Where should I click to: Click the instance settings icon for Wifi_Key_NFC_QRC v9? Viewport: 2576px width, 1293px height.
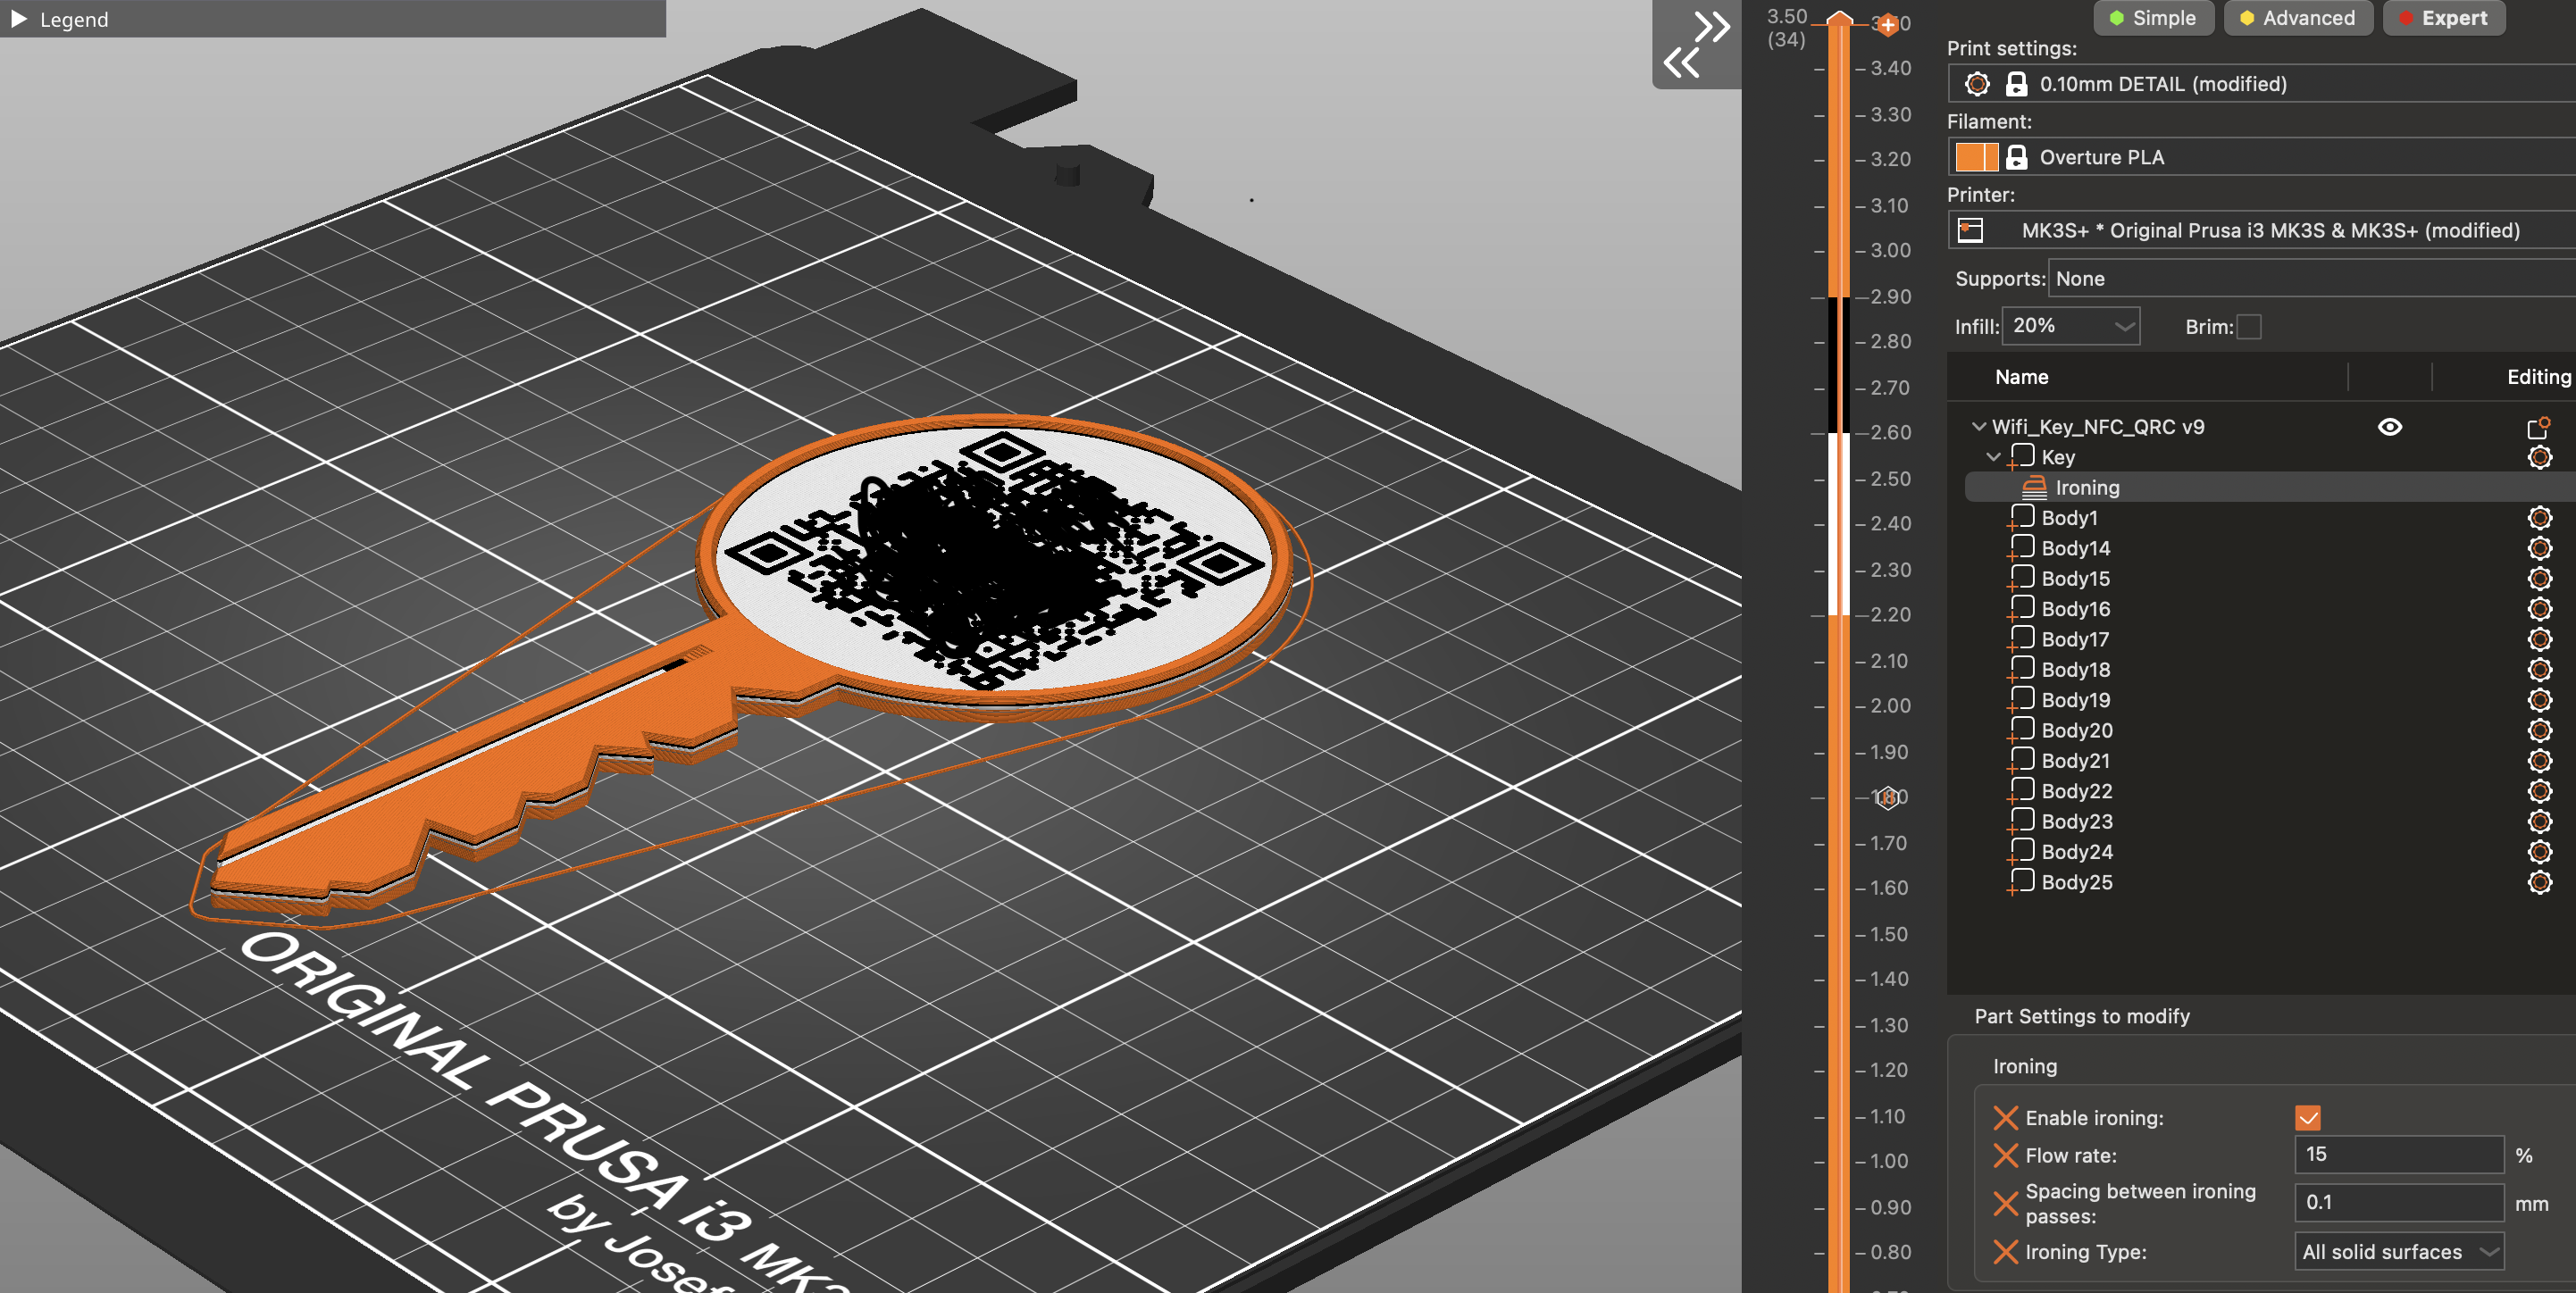coord(2538,427)
